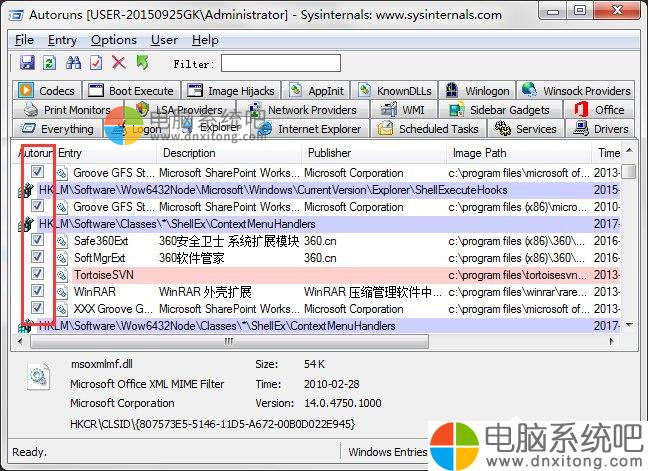Click the file icon beside TortoiseSVN

62,275
